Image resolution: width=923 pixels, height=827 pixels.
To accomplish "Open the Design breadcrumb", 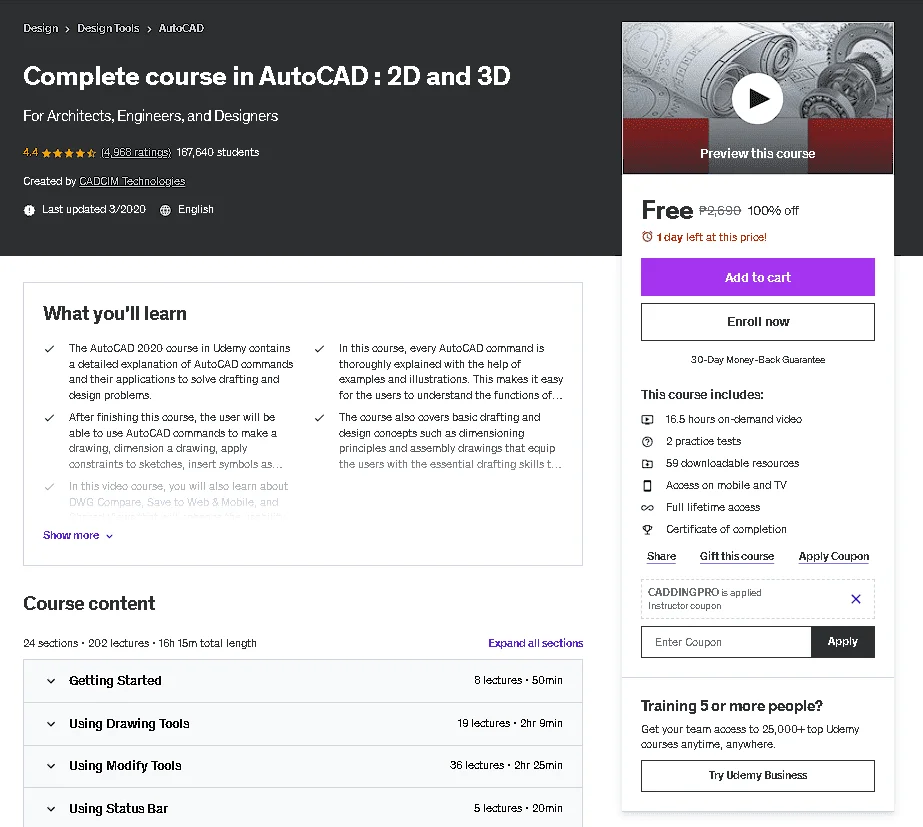I will coord(41,28).
